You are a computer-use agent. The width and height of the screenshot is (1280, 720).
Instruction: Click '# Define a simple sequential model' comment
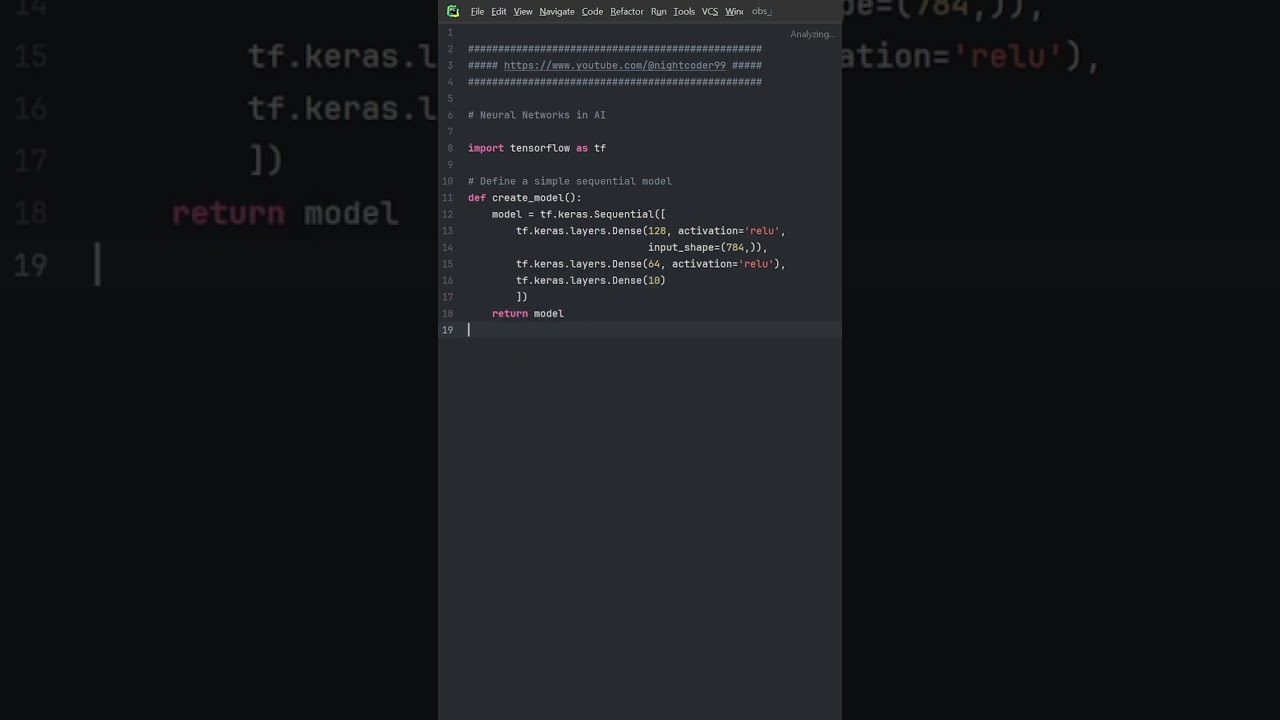570,181
